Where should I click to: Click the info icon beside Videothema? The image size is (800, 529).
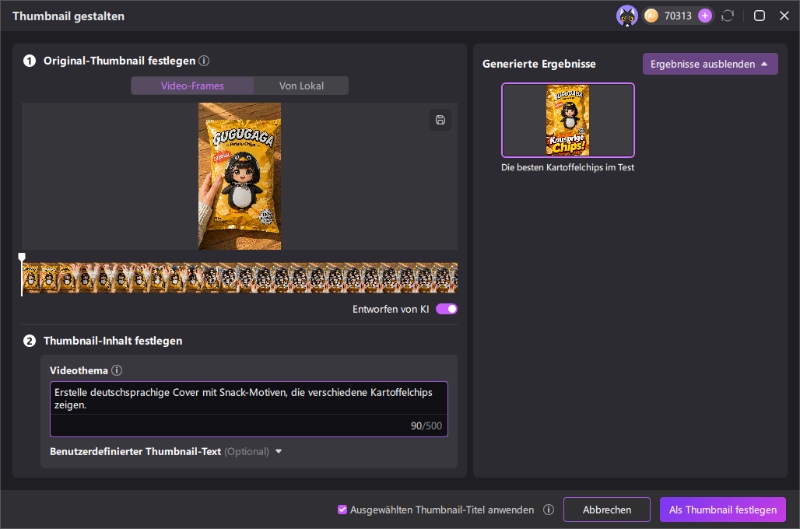(x=117, y=370)
